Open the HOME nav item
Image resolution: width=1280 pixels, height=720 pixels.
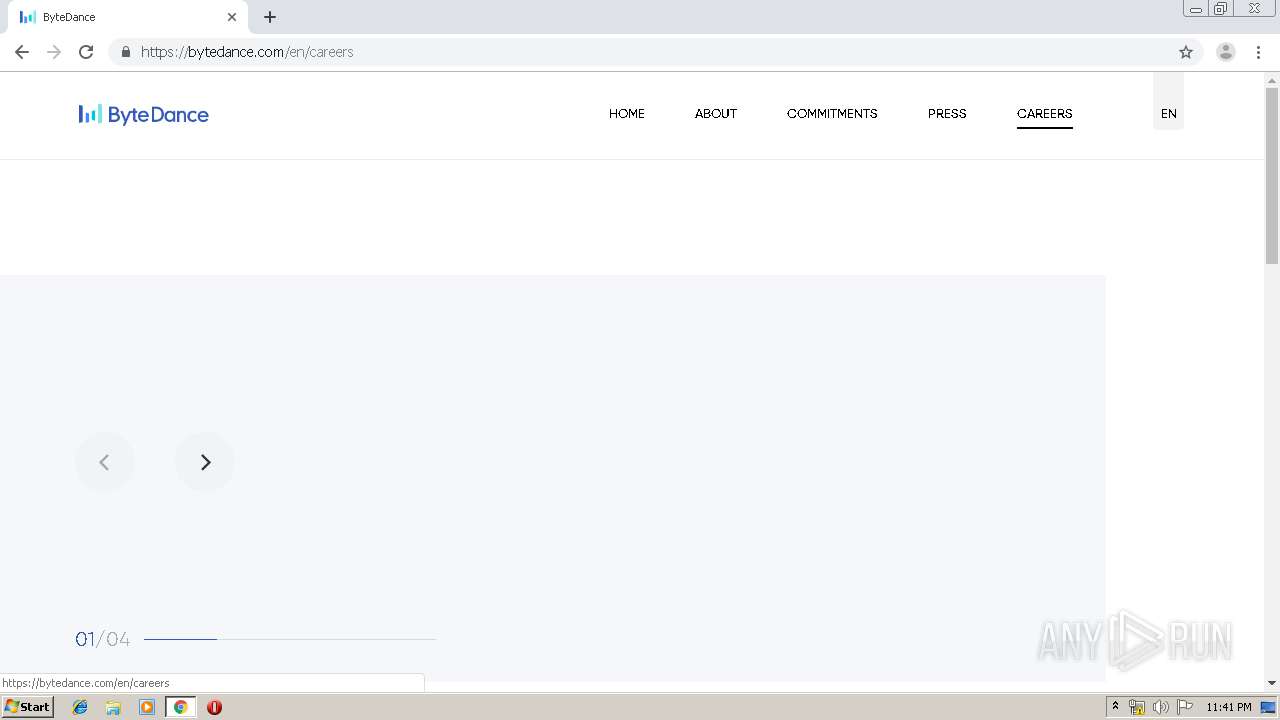pos(627,114)
